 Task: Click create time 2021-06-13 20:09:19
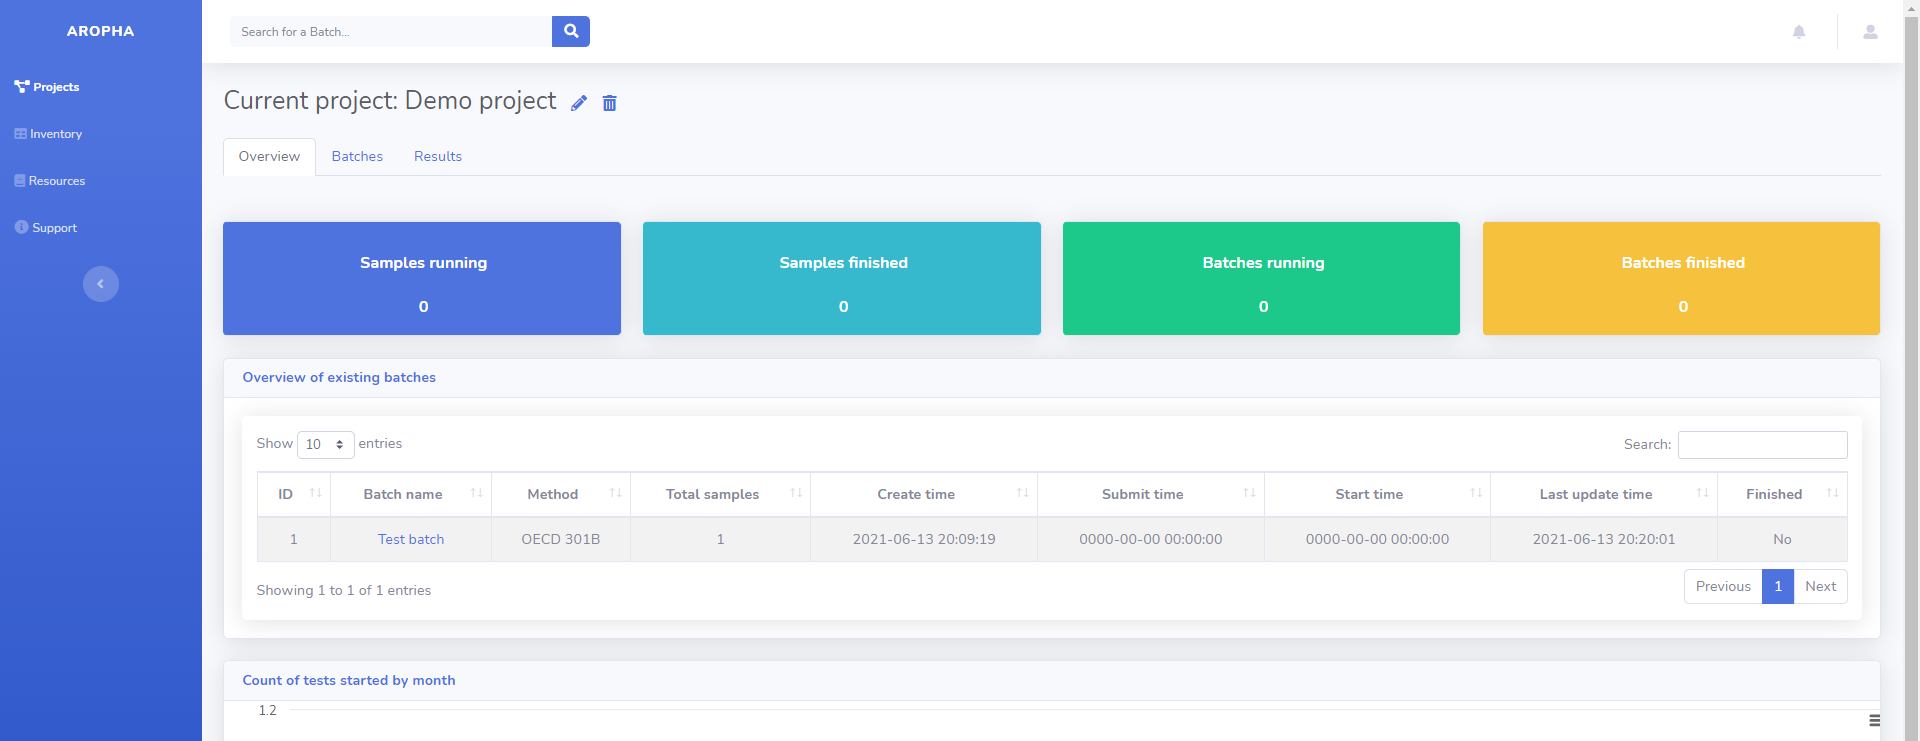click(x=924, y=539)
